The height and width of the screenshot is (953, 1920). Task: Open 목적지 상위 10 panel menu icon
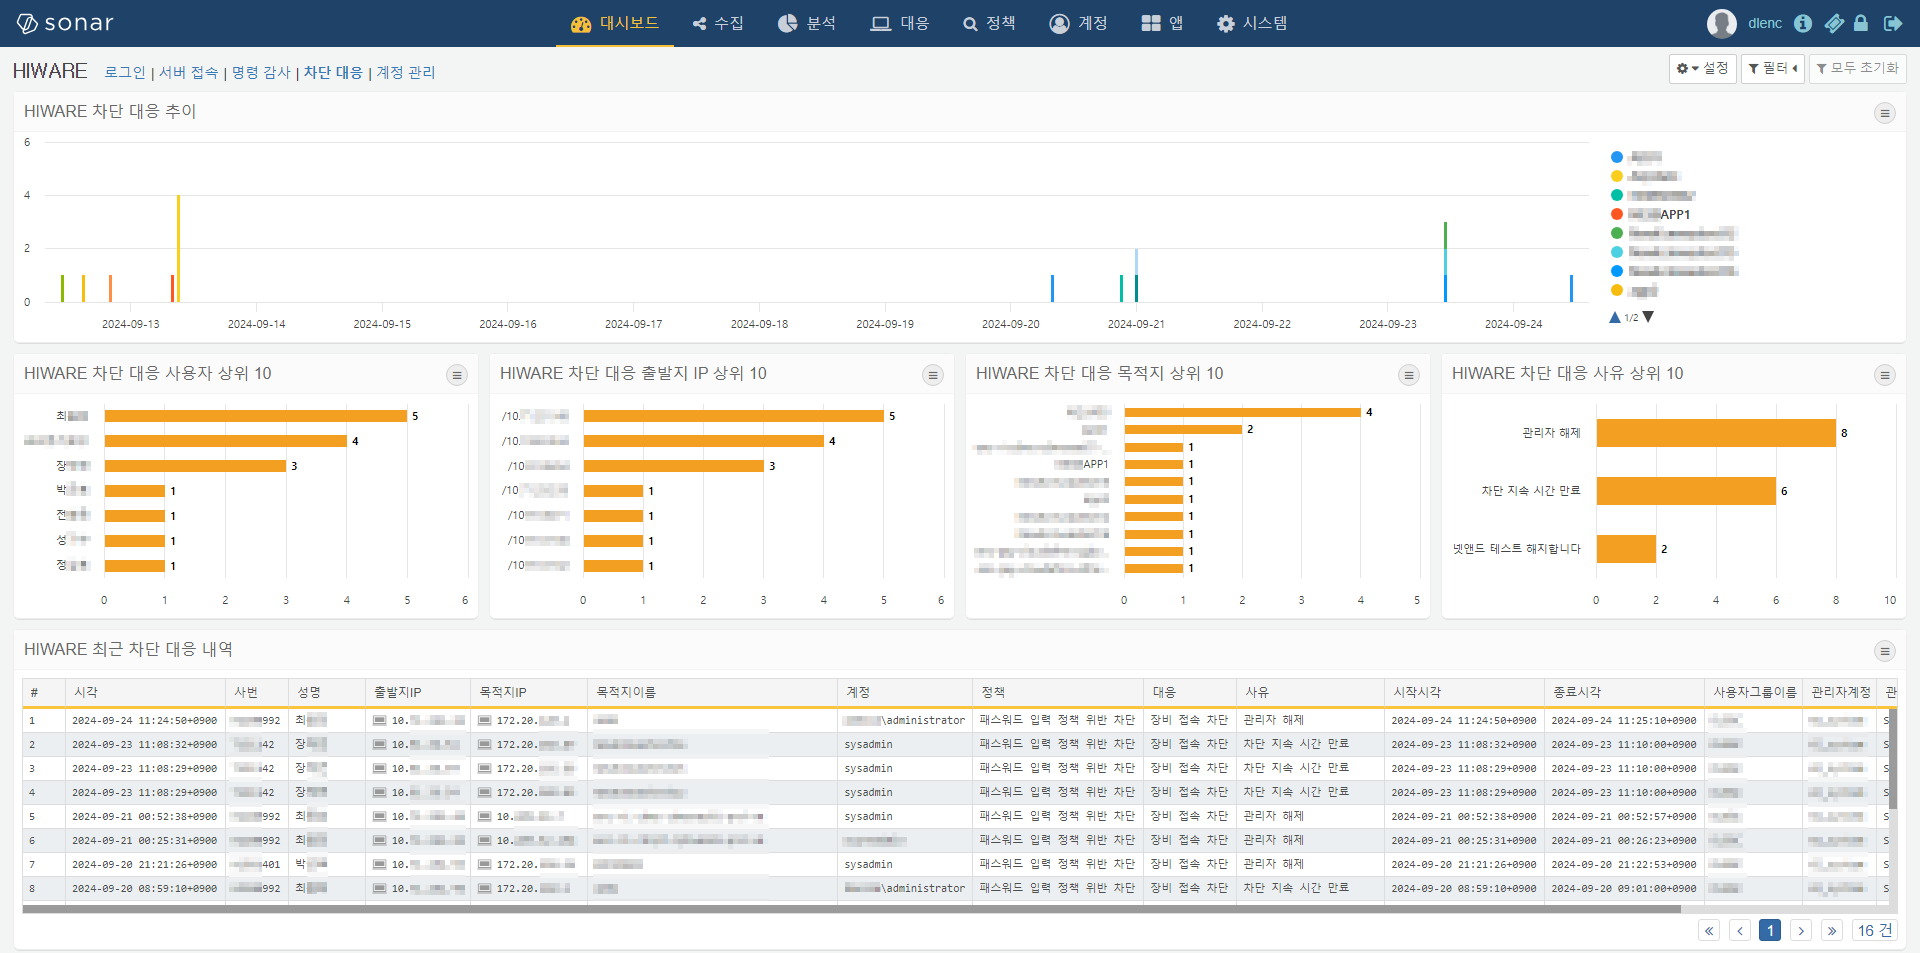(x=1408, y=375)
